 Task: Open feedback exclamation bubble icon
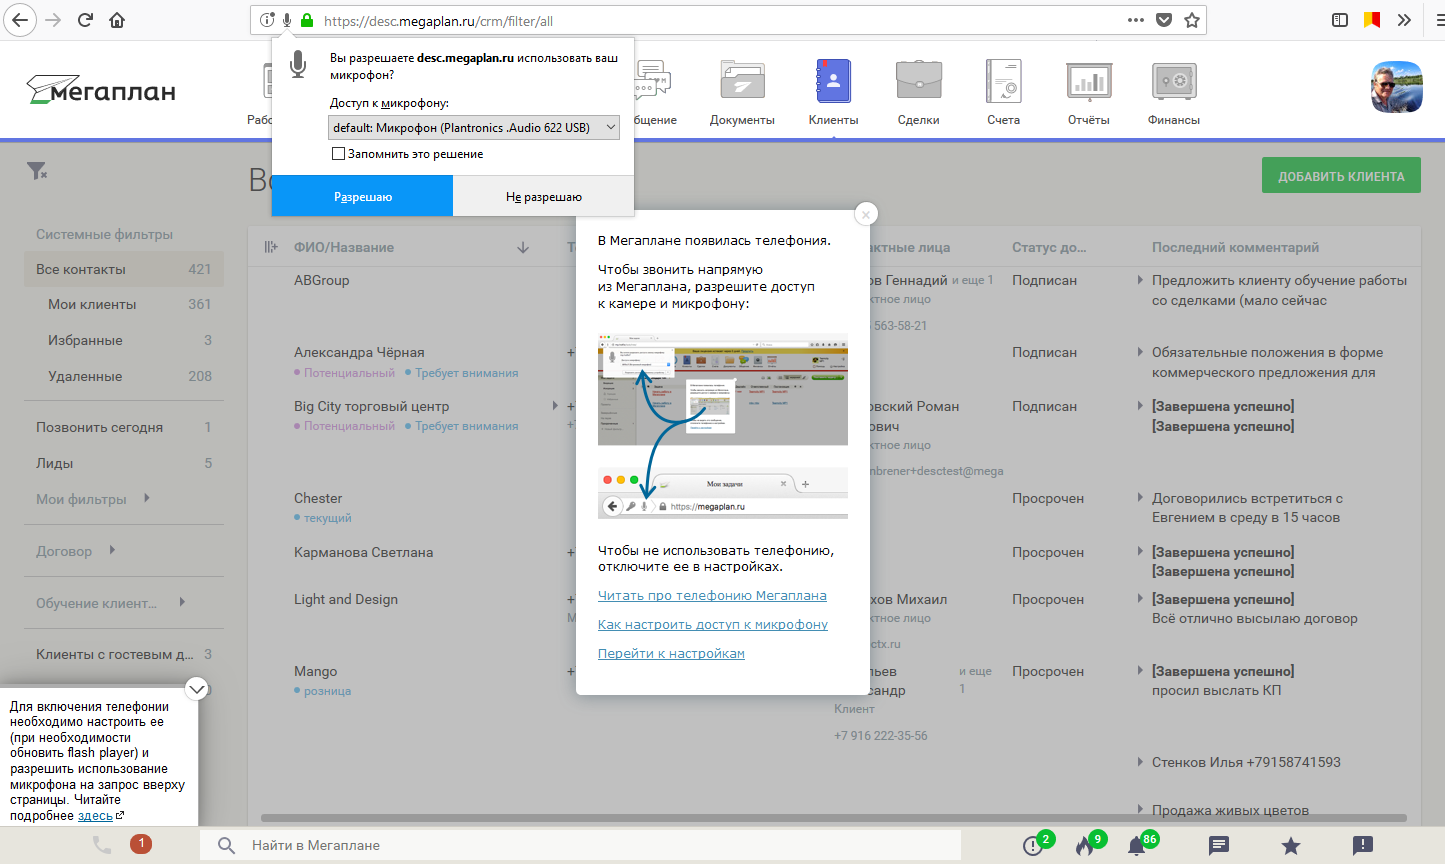(x=1362, y=846)
